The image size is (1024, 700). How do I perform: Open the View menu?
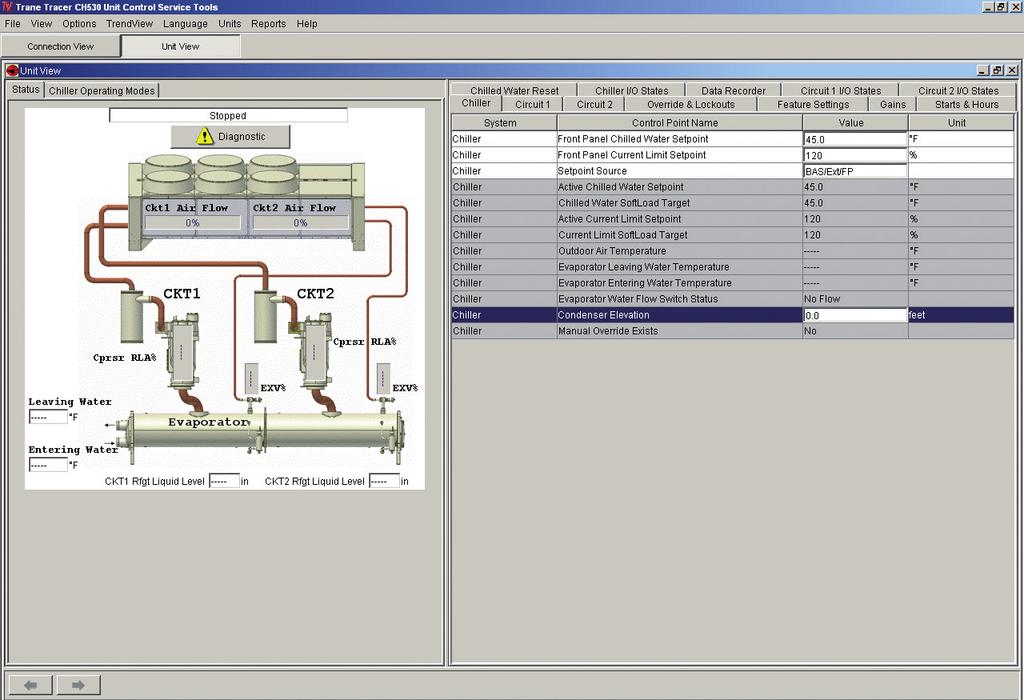click(x=41, y=24)
